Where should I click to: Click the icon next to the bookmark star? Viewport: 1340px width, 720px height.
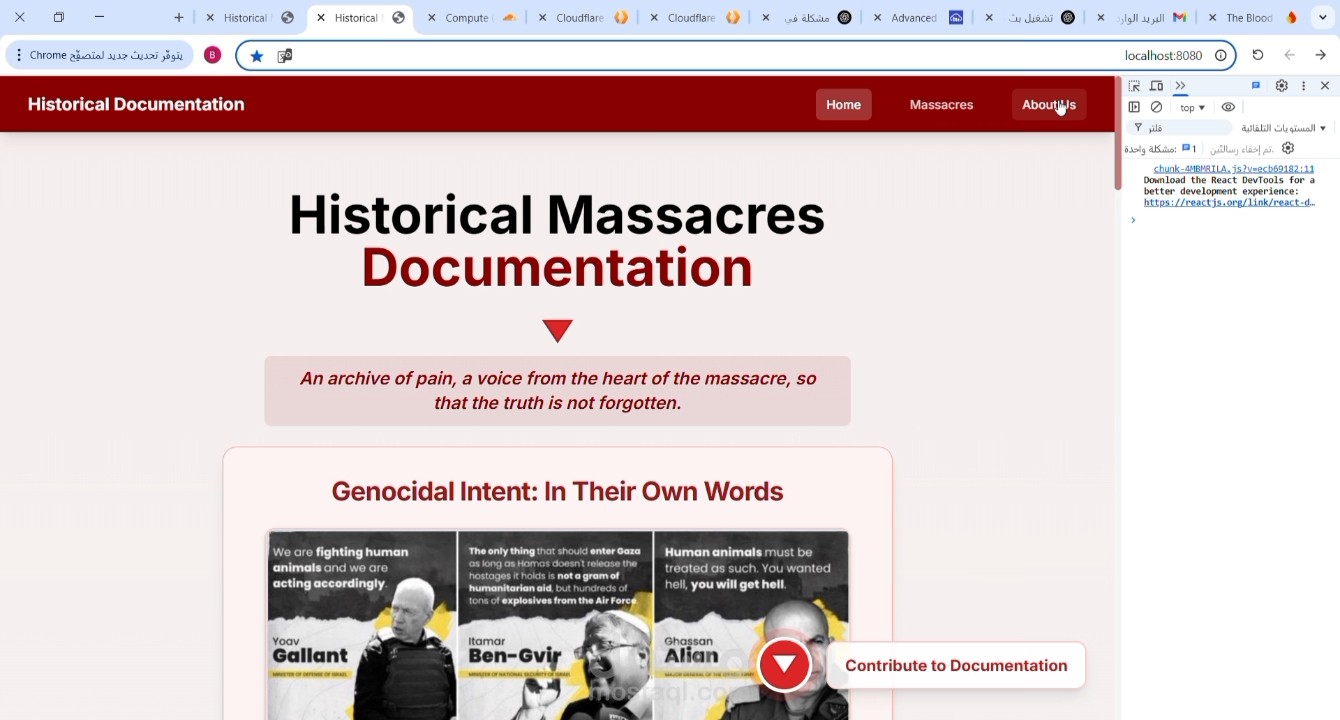284,56
